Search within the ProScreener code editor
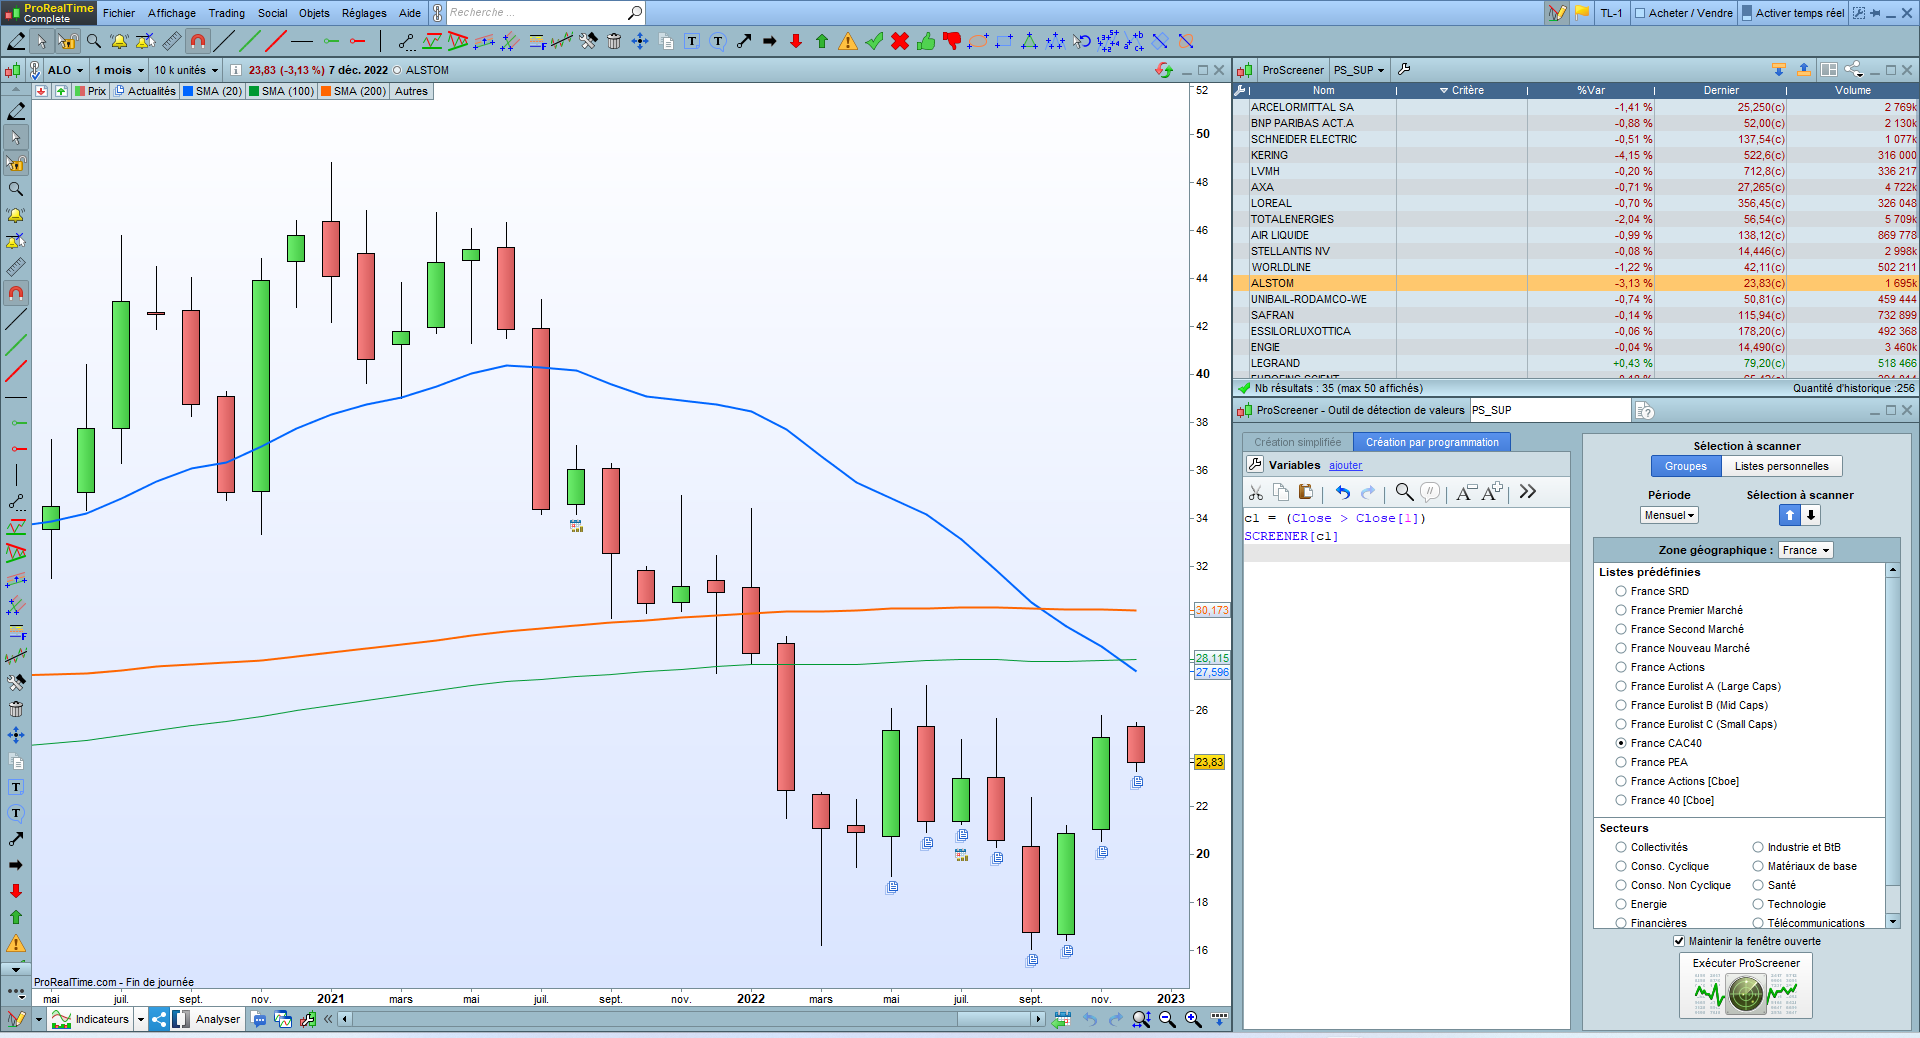 pyautogui.click(x=1404, y=492)
